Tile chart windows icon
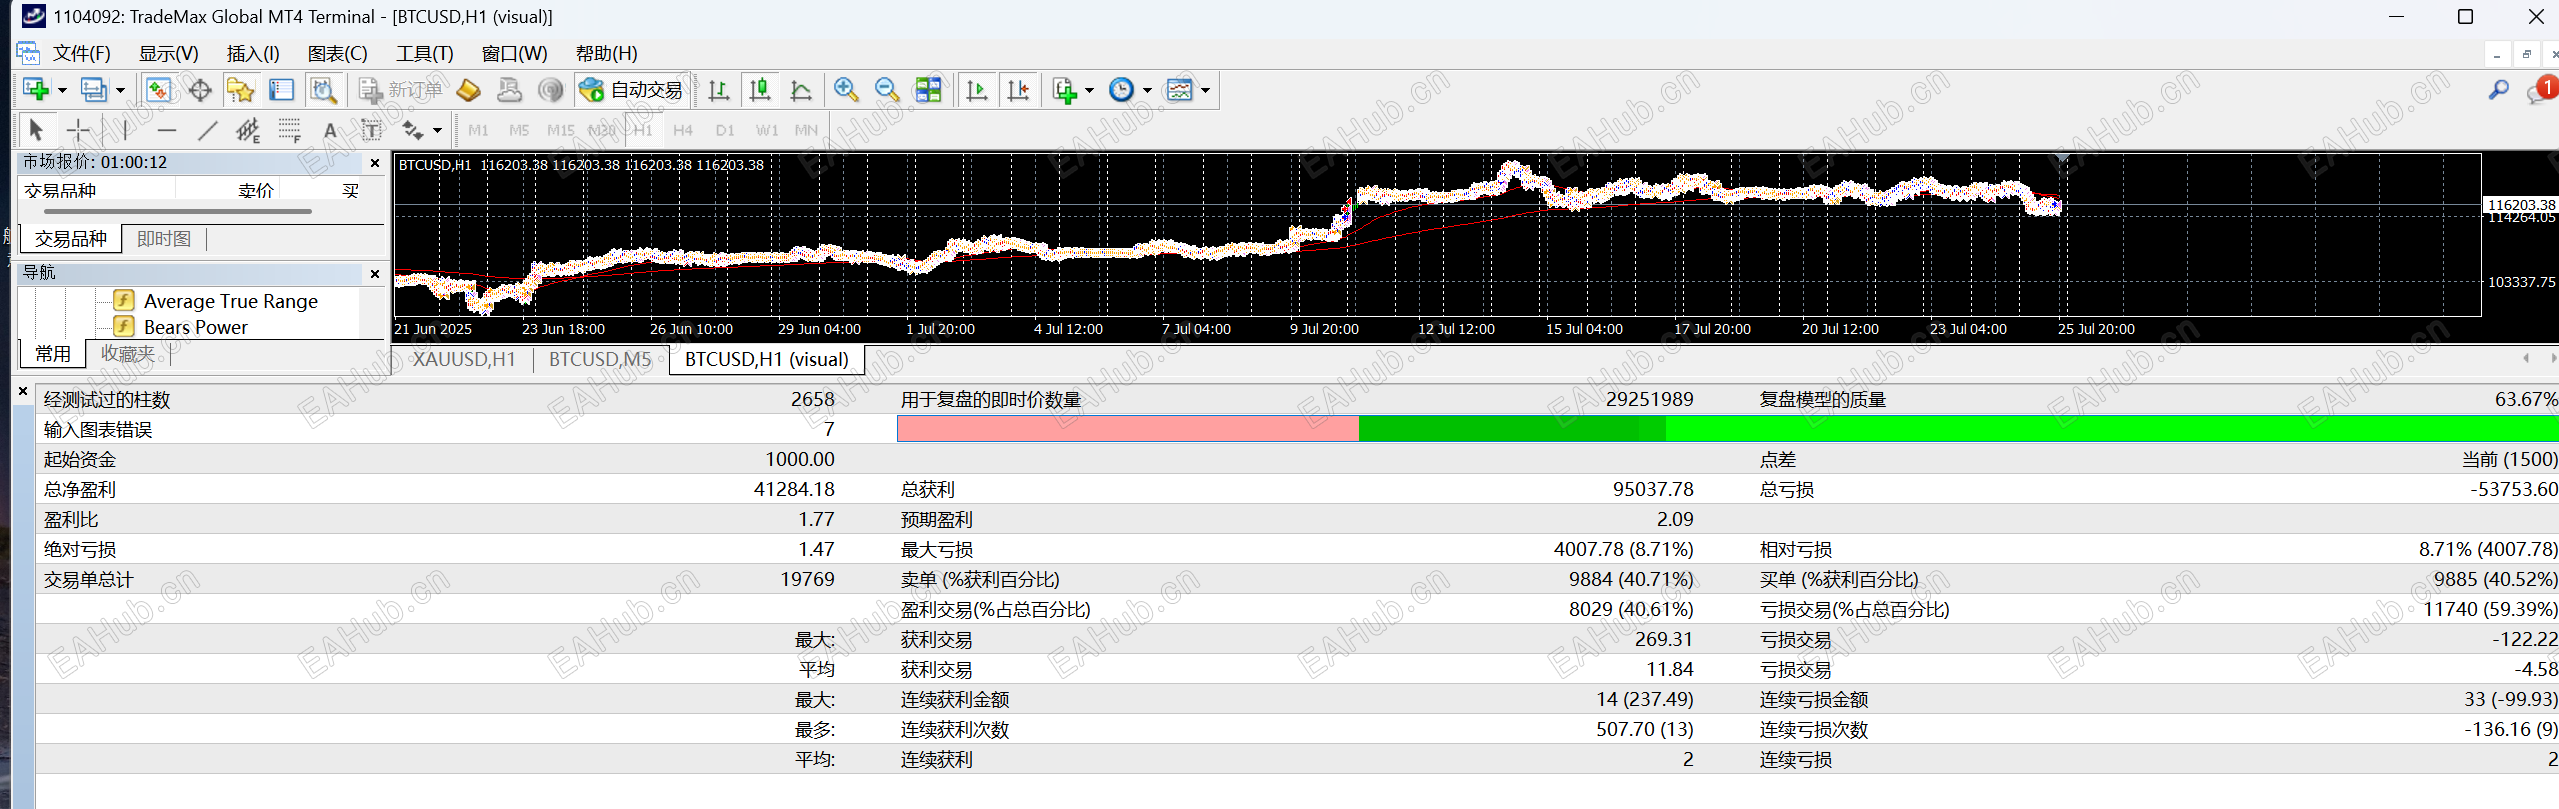Screen dimensions: 2559x809 [928, 90]
